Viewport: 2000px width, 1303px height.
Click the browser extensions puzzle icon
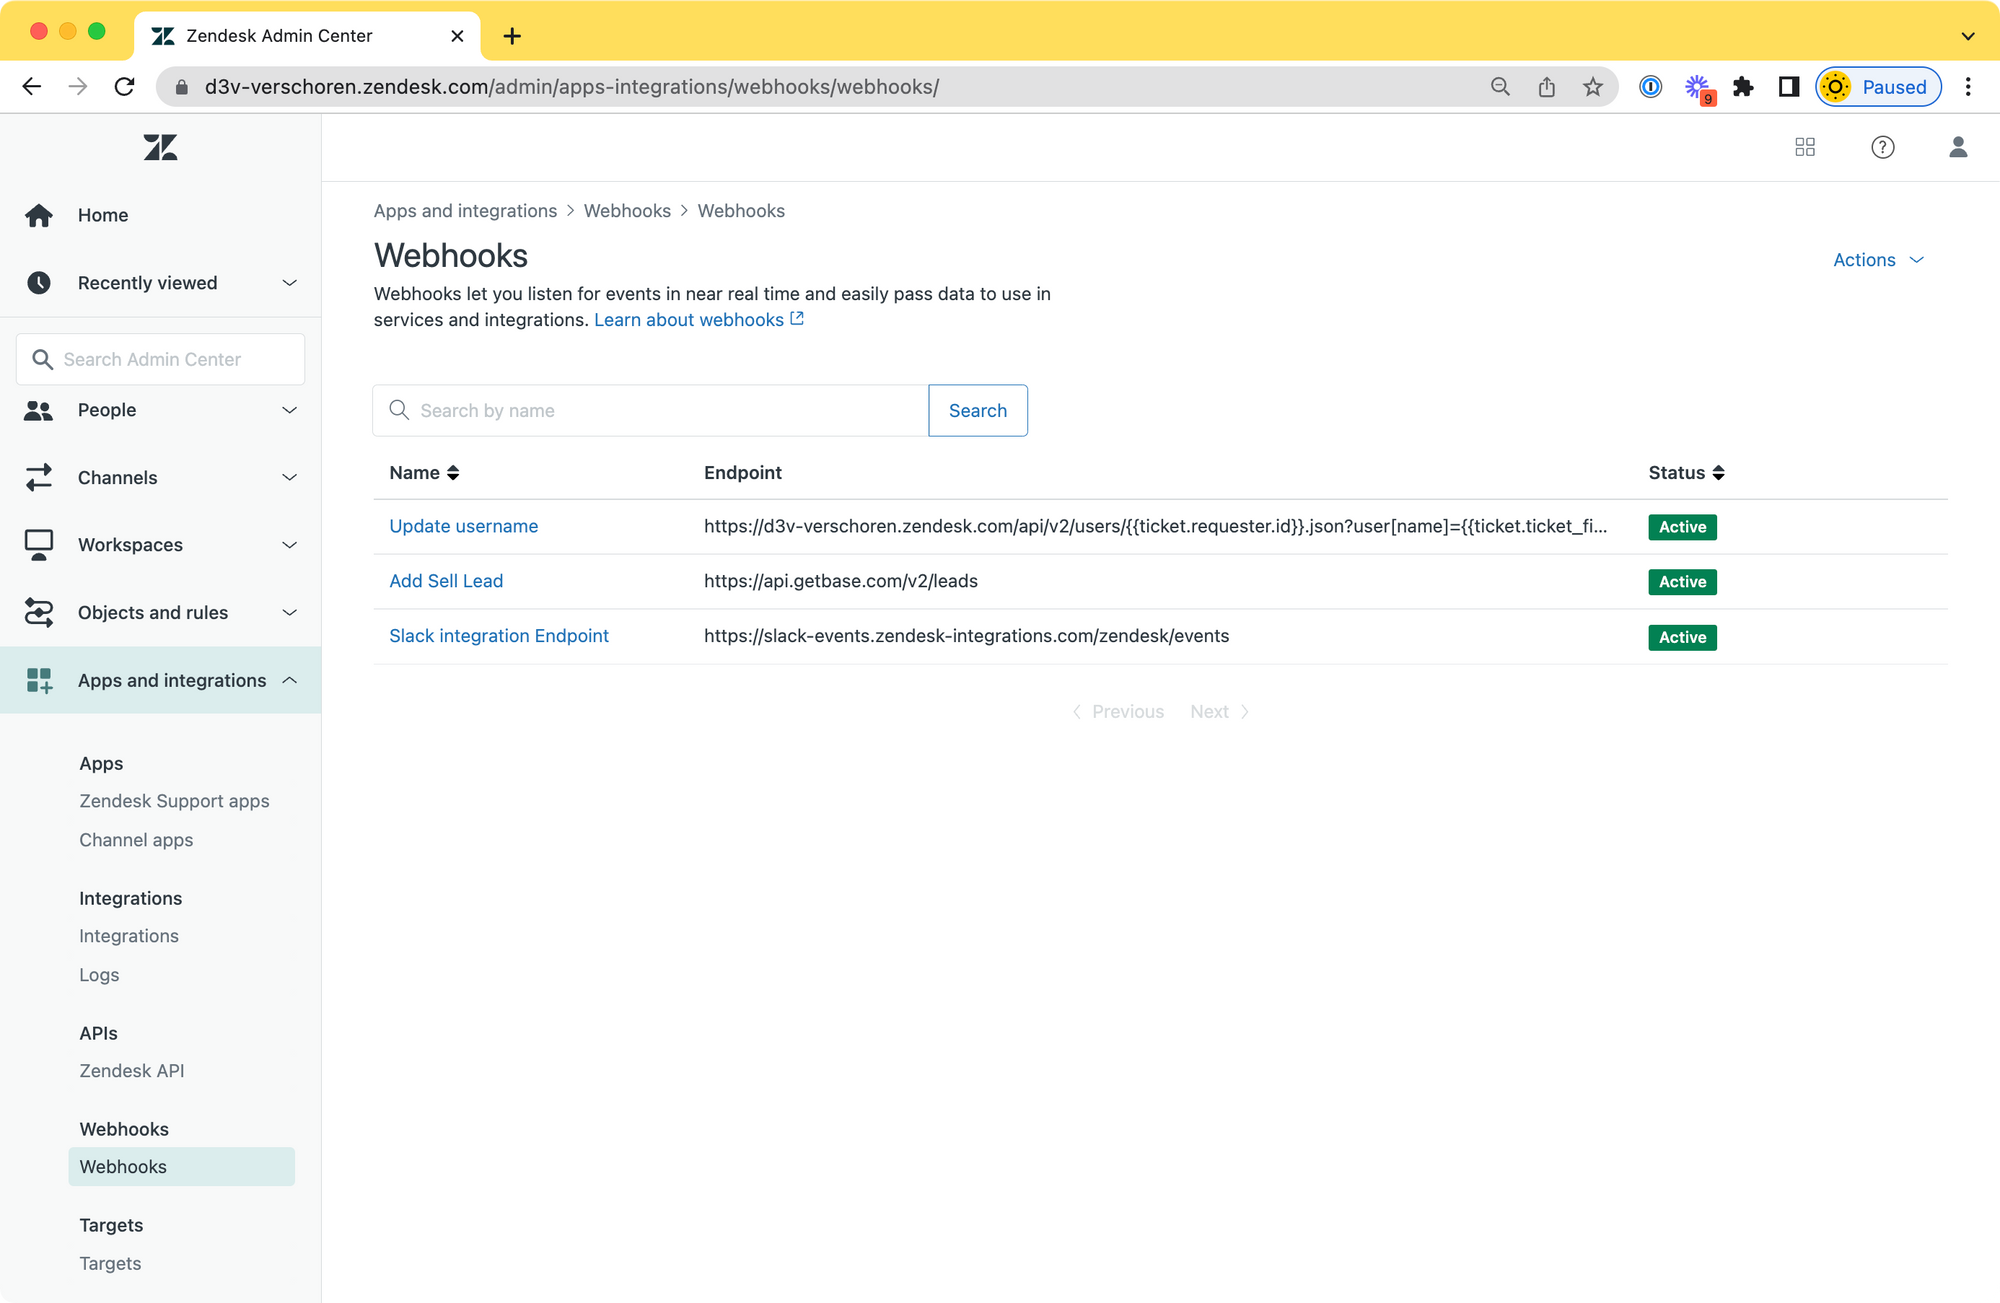1743,87
